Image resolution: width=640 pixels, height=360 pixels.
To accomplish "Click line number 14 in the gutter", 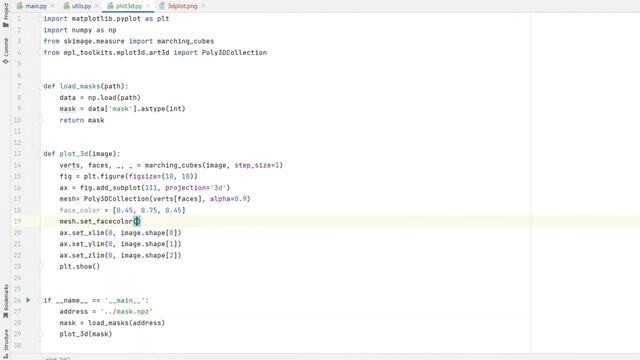I will coord(18,165).
